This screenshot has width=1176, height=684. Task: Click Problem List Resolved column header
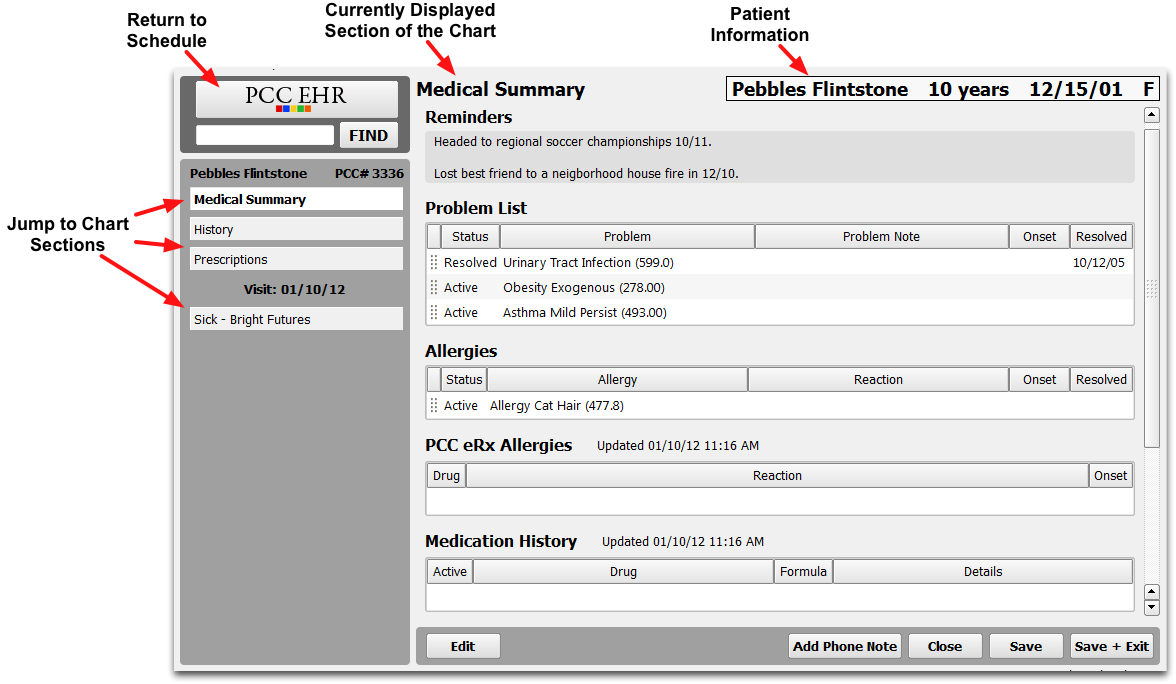(x=1101, y=237)
